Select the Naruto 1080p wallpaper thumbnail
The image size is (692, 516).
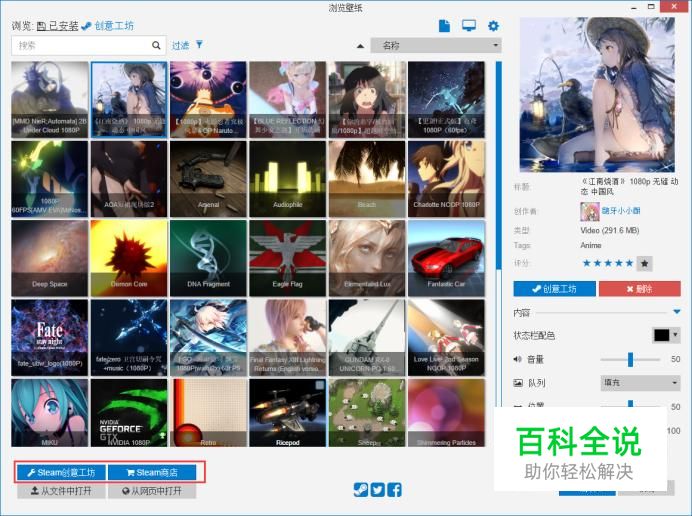point(208,99)
